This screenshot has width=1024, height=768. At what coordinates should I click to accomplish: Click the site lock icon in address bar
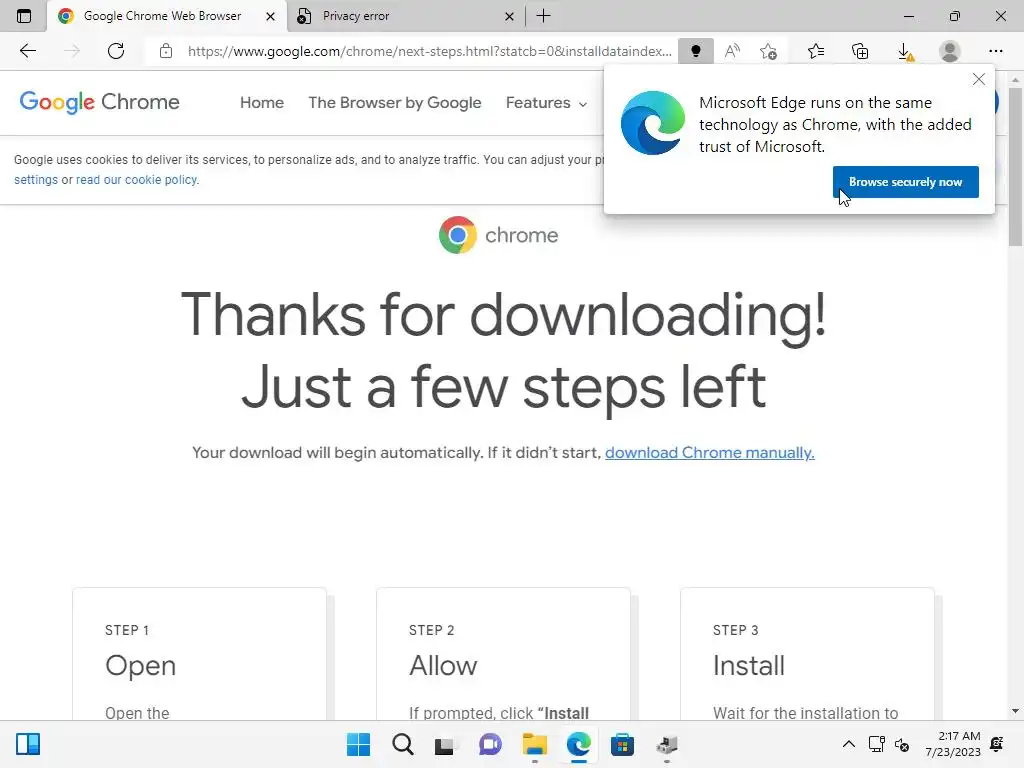click(x=166, y=51)
